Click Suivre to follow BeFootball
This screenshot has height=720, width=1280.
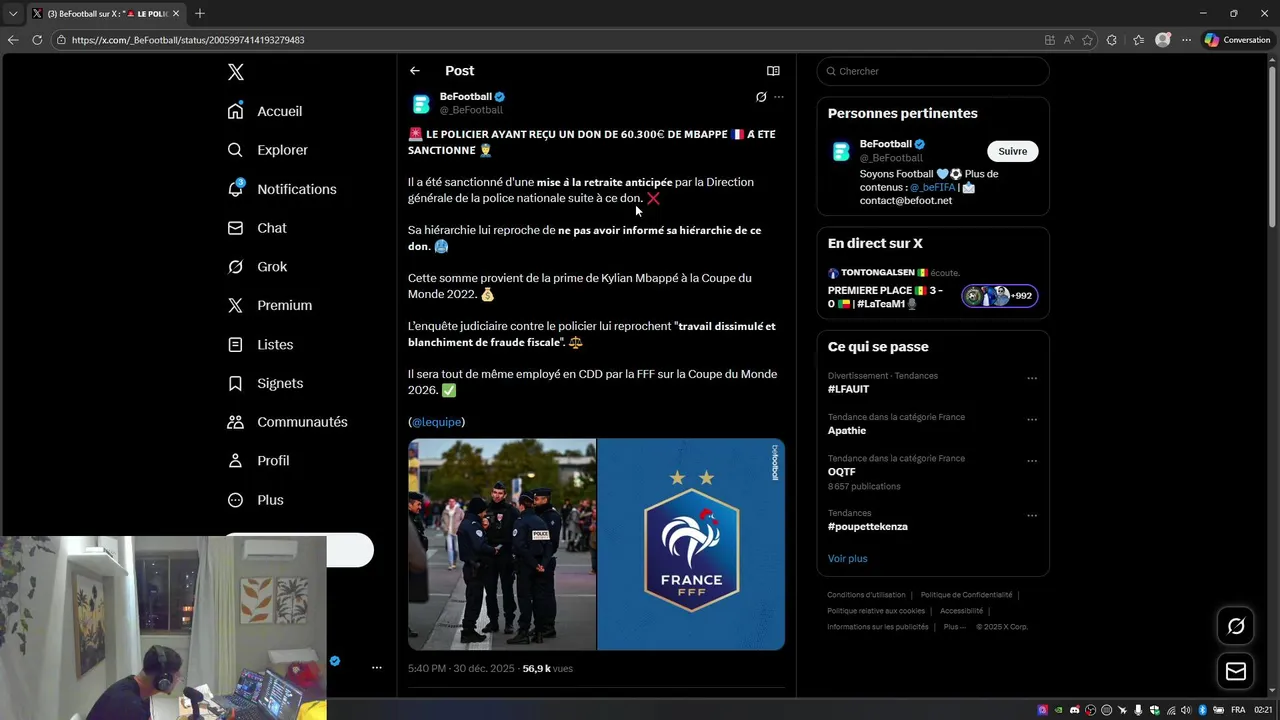[1013, 151]
